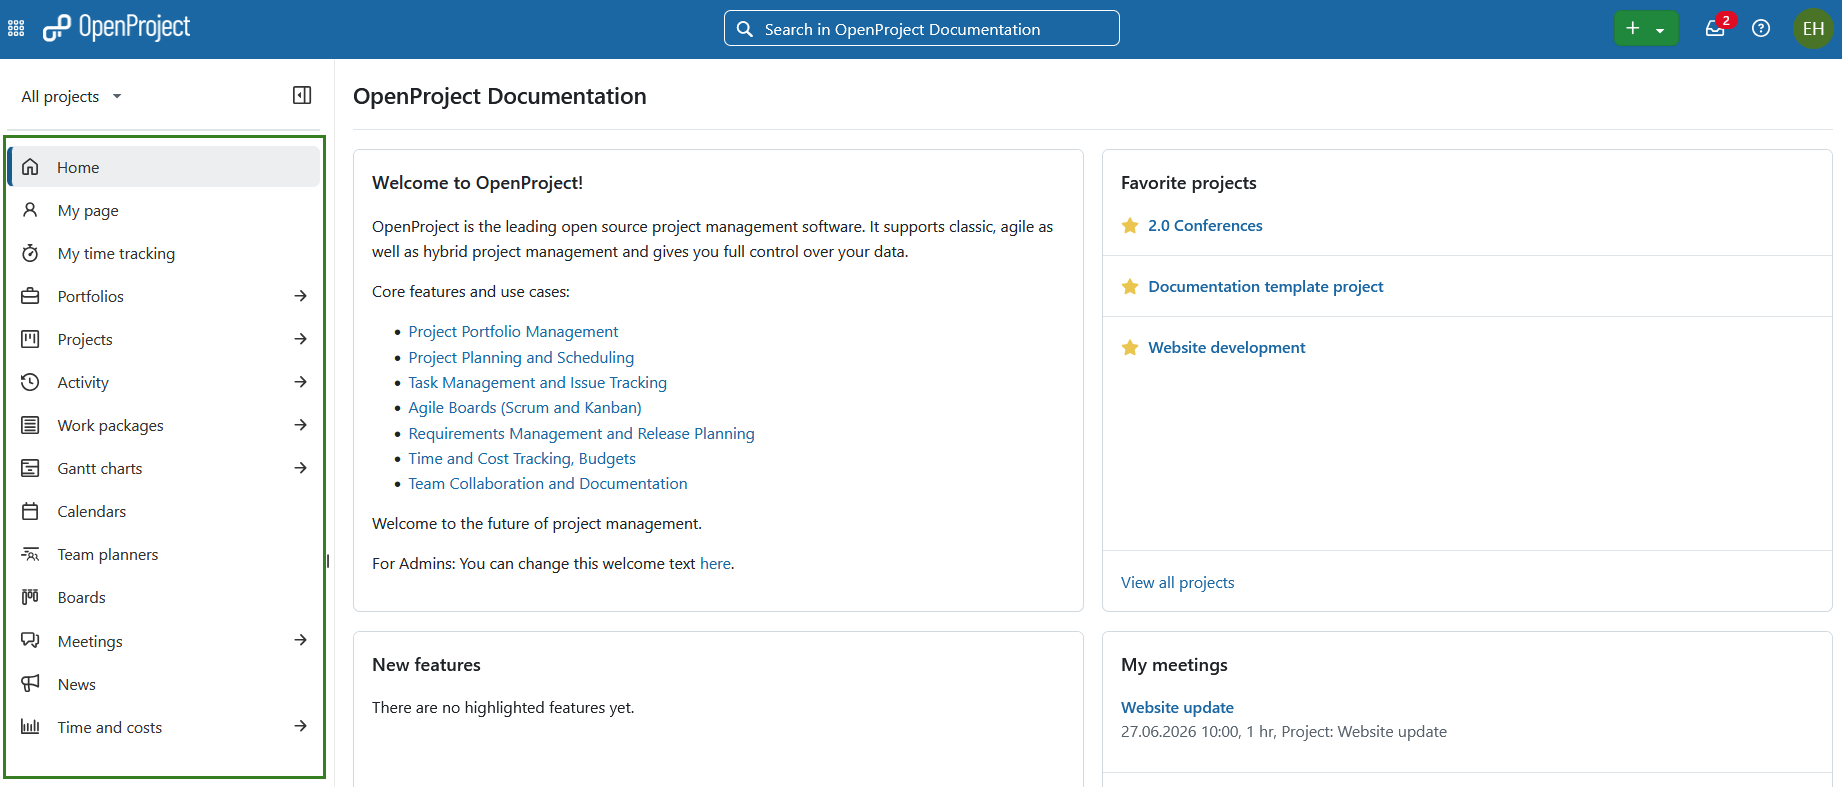Screen dimensions: 1842x787
Task: Open Calendars in the sidebar menu
Action: pos(164,511)
